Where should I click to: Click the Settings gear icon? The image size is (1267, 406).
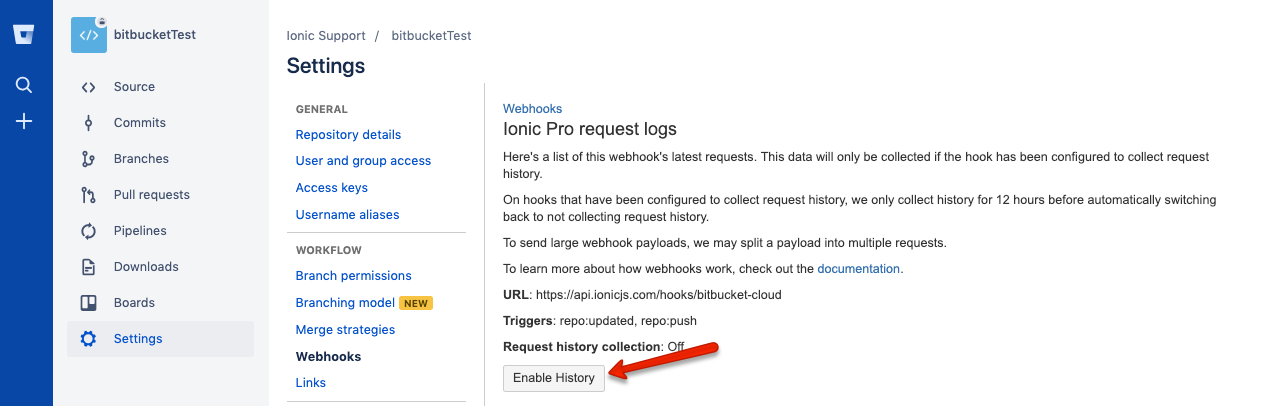pyautogui.click(x=89, y=339)
